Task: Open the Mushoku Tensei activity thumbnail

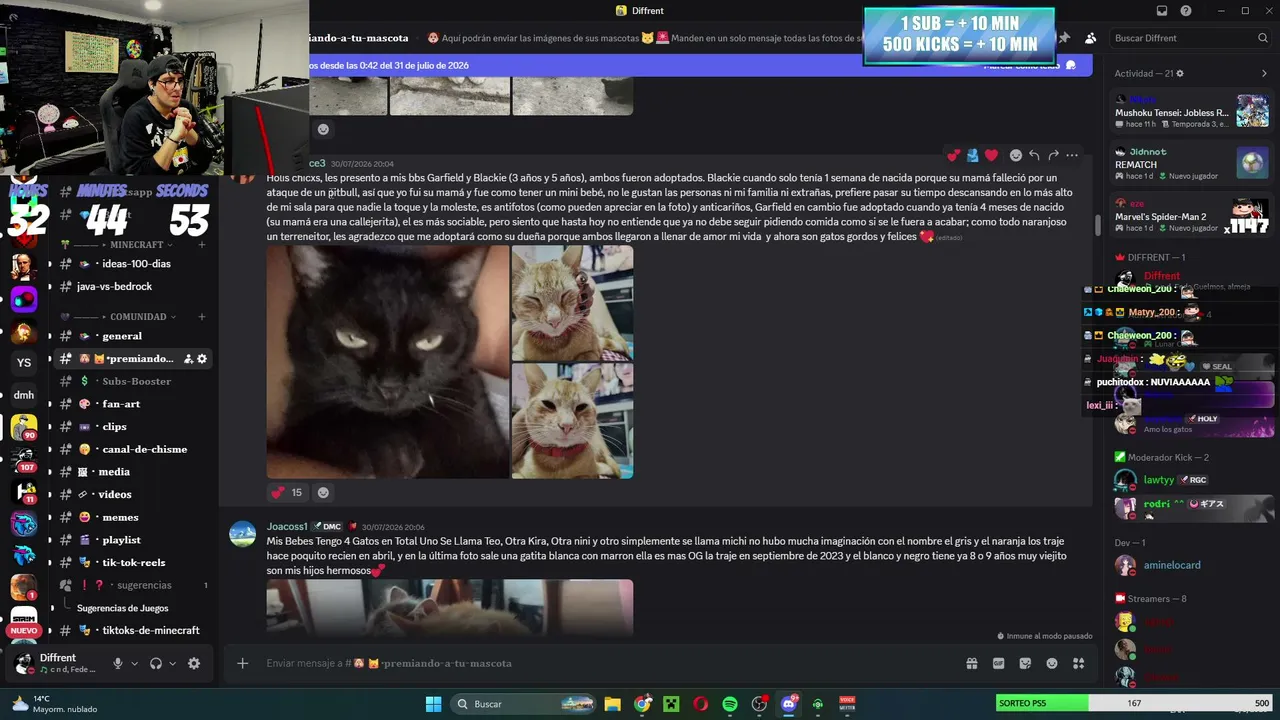Action: tap(1252, 111)
